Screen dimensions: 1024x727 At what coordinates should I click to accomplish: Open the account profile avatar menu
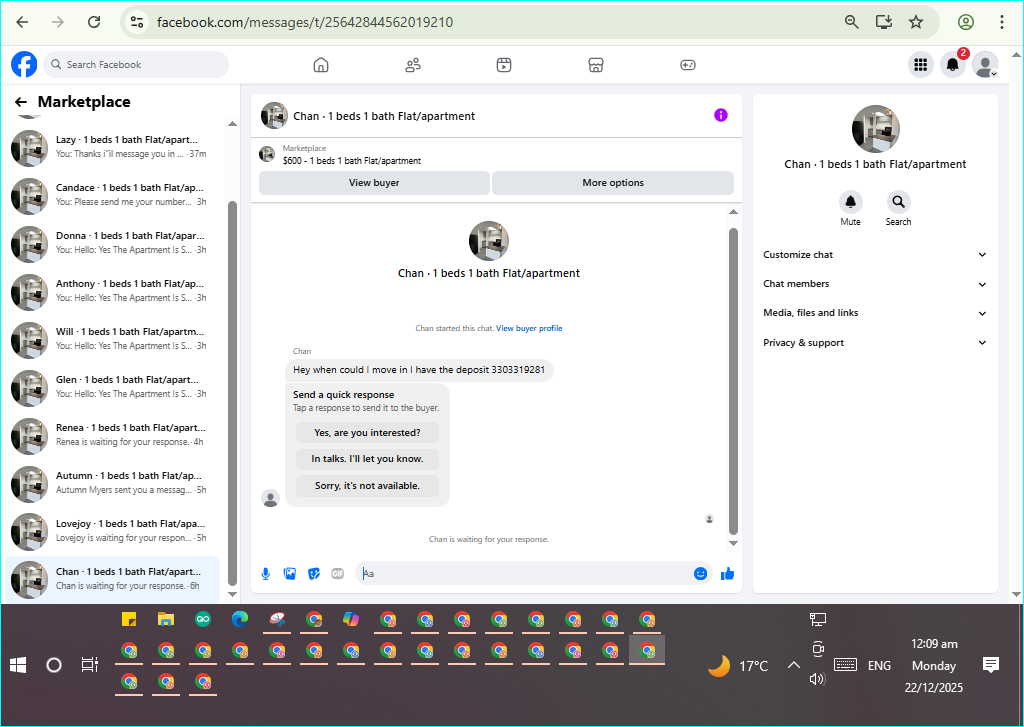pyautogui.click(x=985, y=65)
